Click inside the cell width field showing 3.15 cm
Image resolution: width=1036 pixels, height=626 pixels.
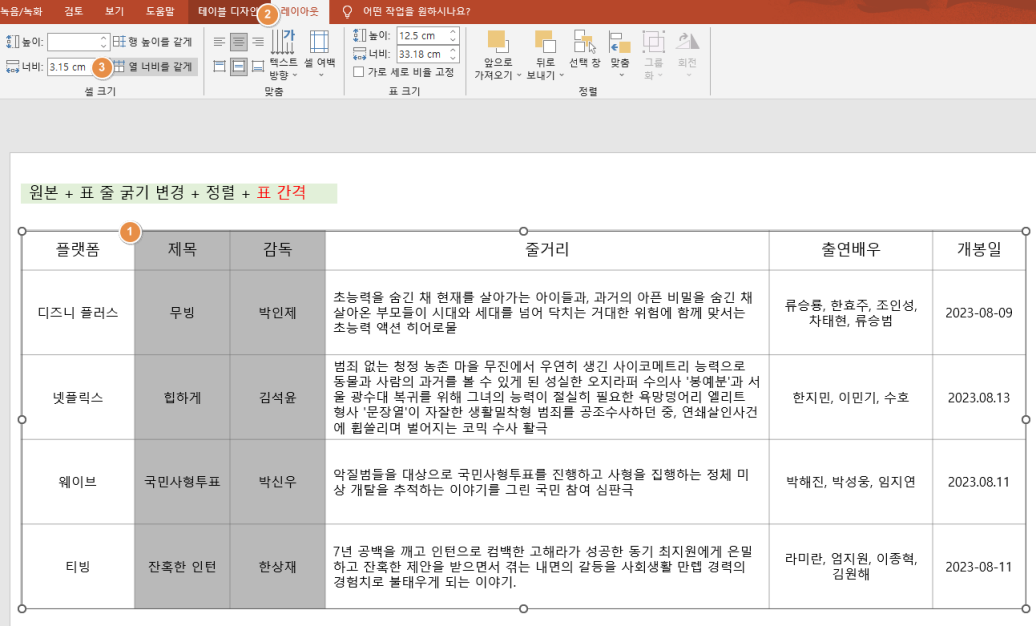pos(69,67)
